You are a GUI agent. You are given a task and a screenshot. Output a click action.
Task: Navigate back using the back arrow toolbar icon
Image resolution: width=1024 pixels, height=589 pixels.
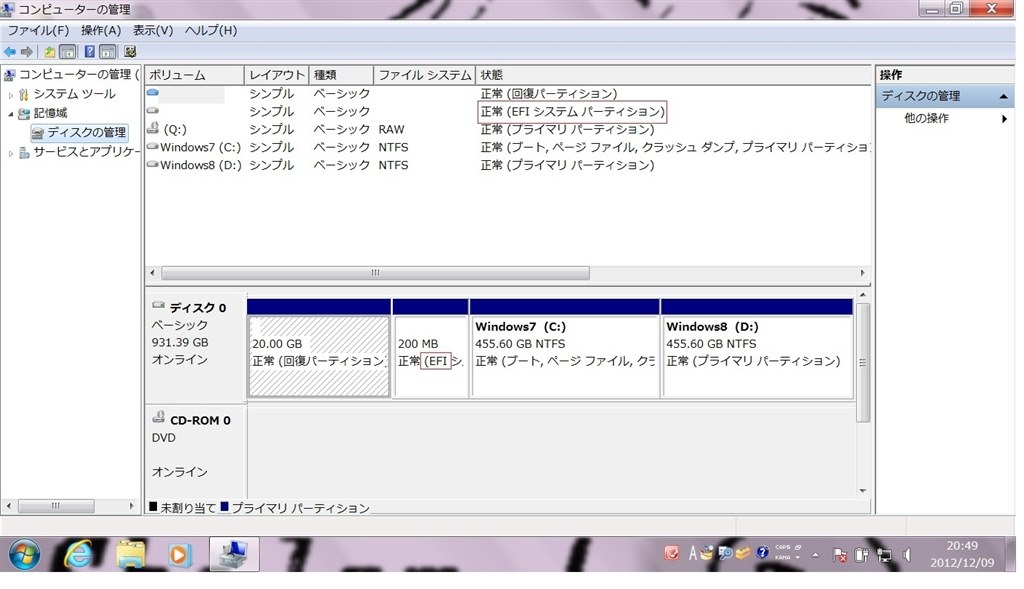[x=11, y=51]
